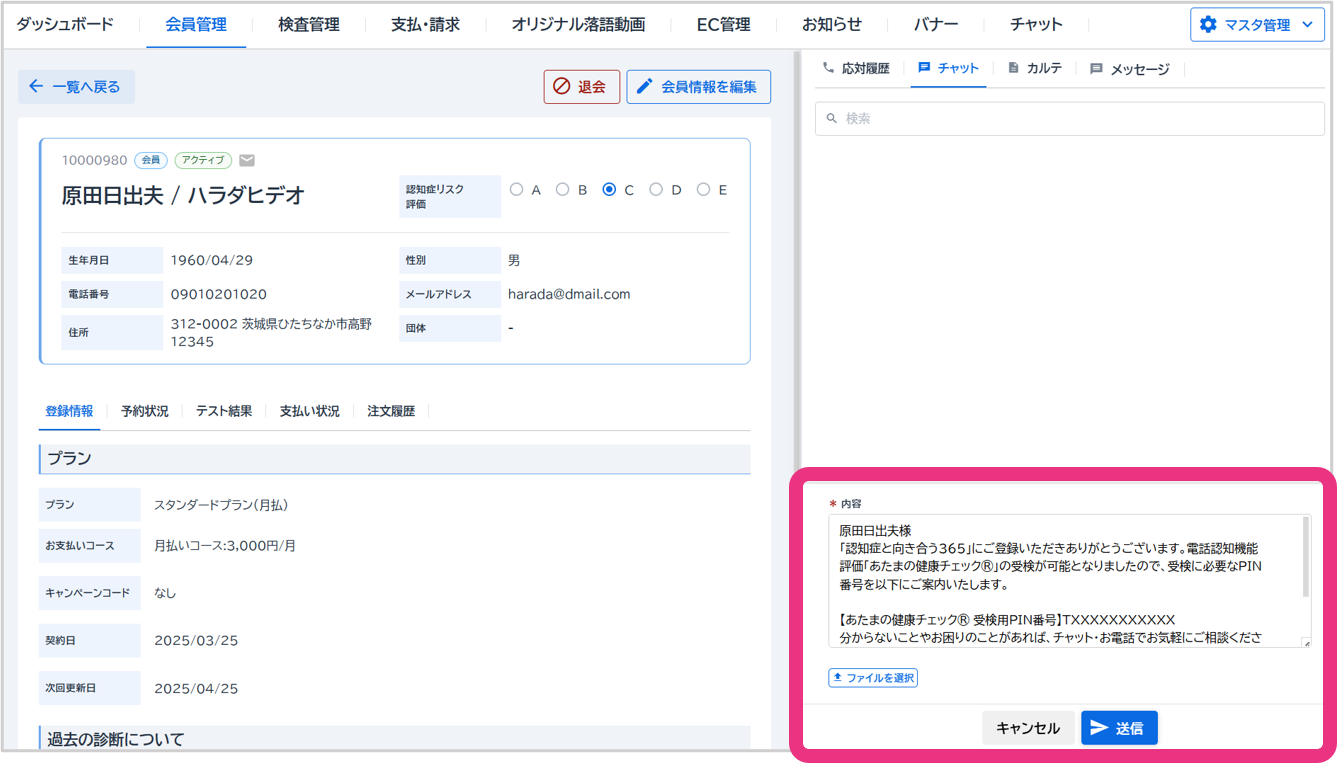
Task: Click the pencil icon on 会員情報を編集
Action: coord(645,87)
